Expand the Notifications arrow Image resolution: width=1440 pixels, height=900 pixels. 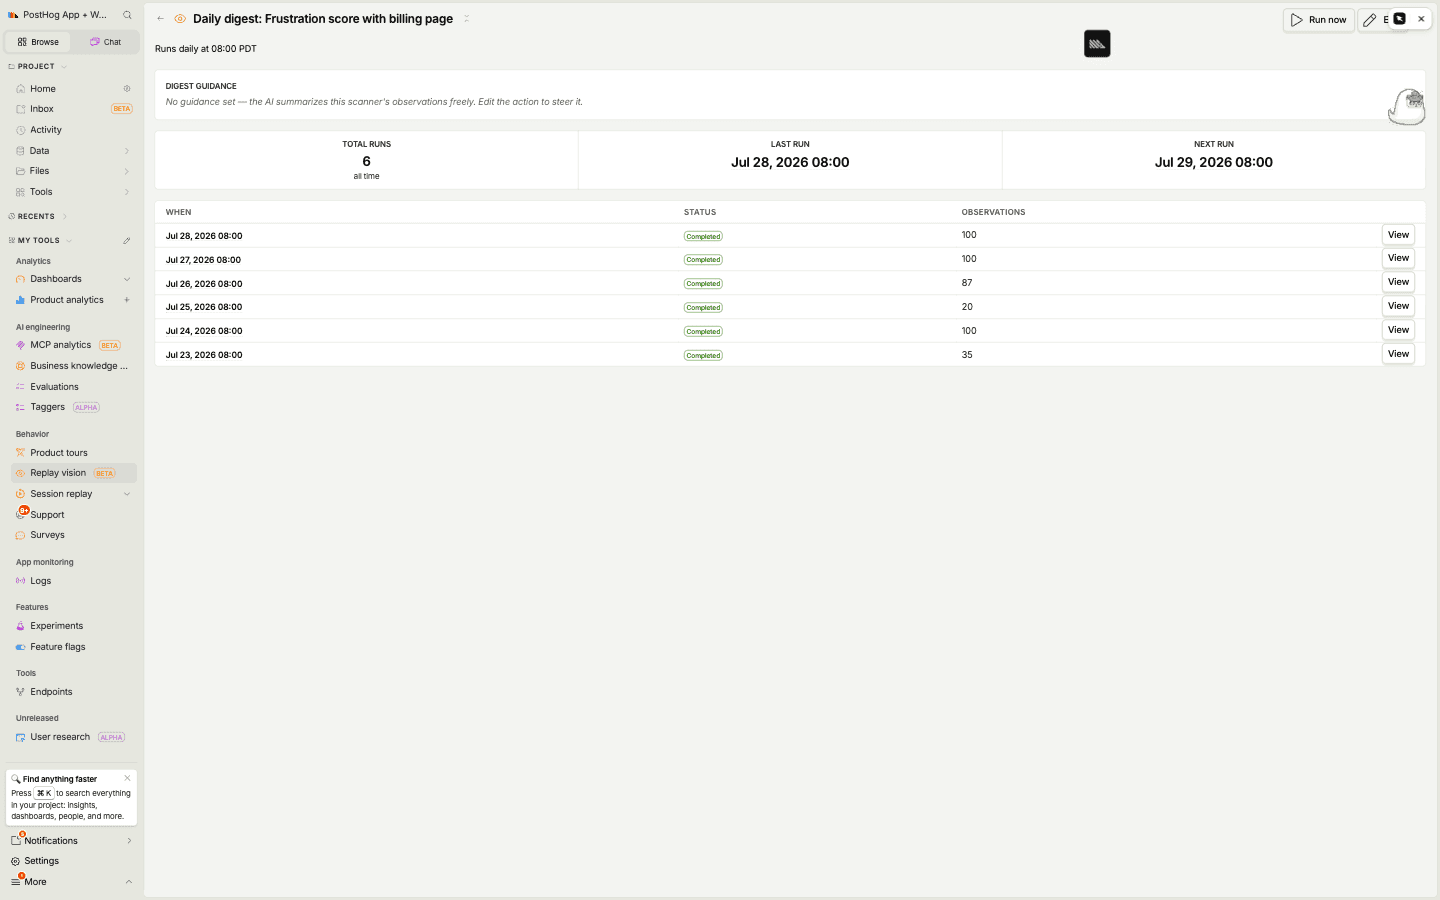click(x=129, y=841)
